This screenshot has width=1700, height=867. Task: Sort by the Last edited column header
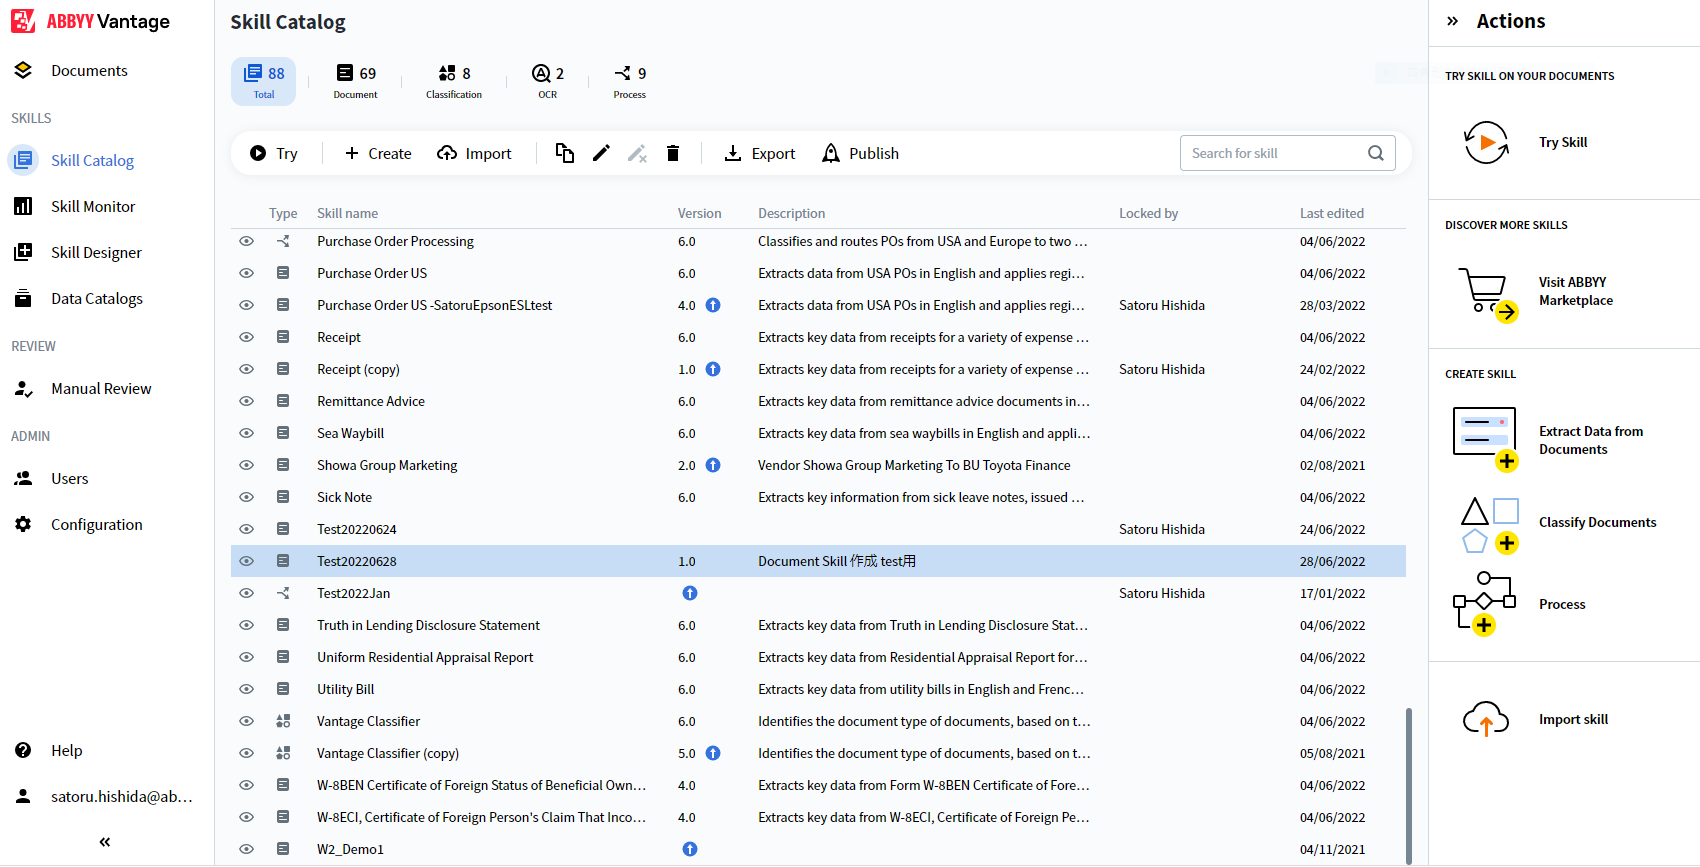1331,213
